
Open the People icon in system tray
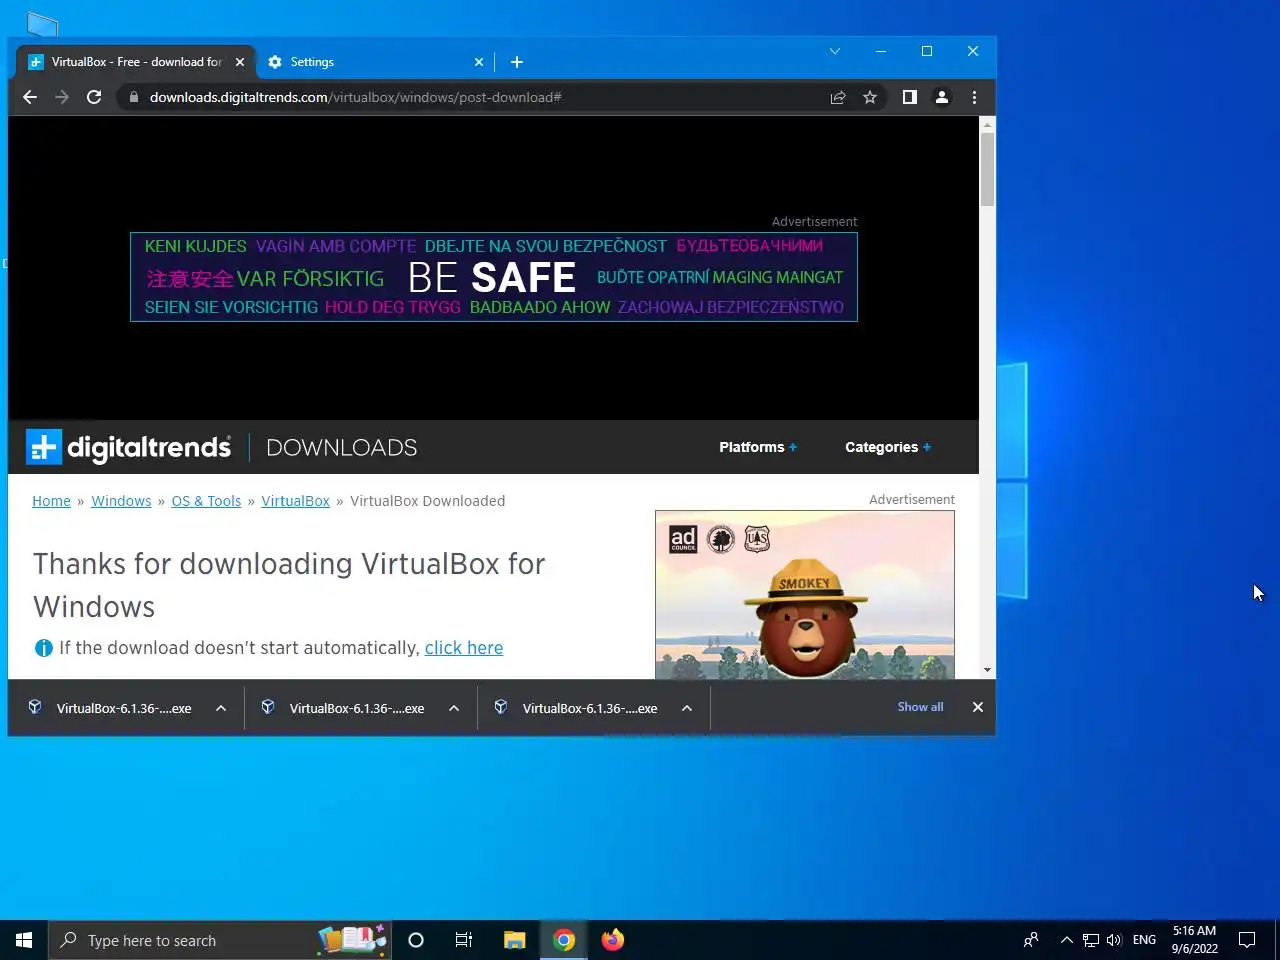coord(1031,940)
